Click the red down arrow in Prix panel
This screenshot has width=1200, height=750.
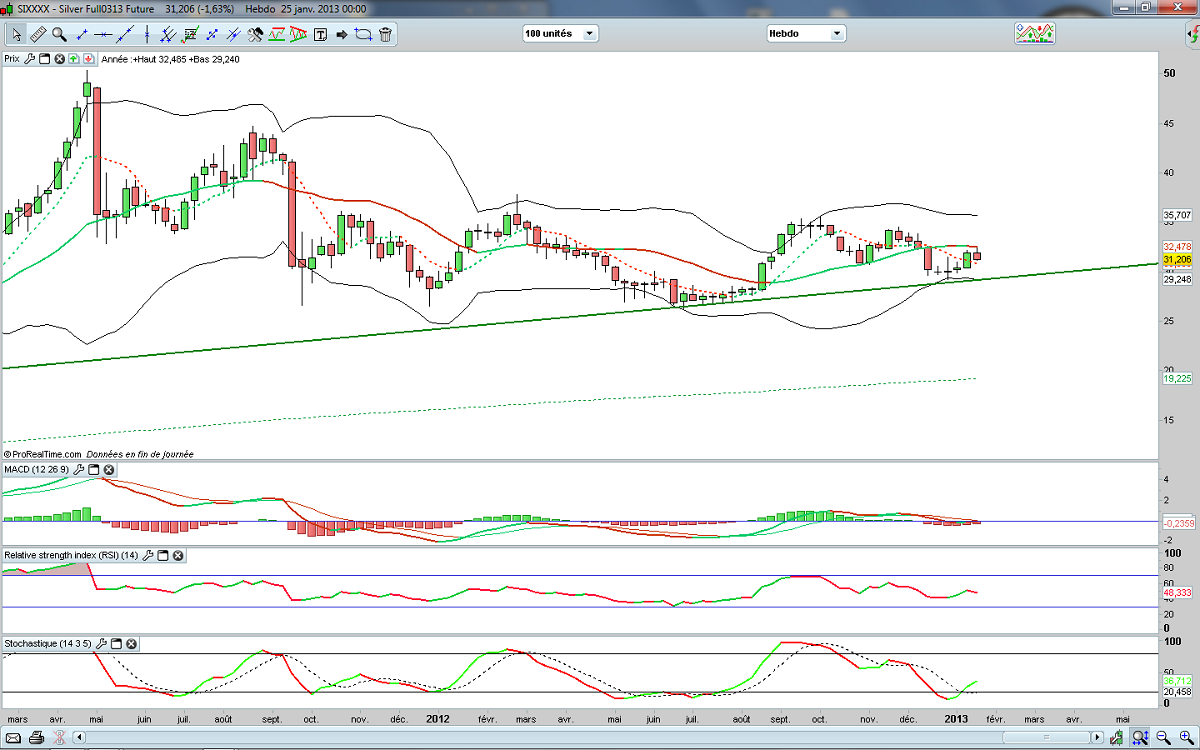click(x=89, y=59)
